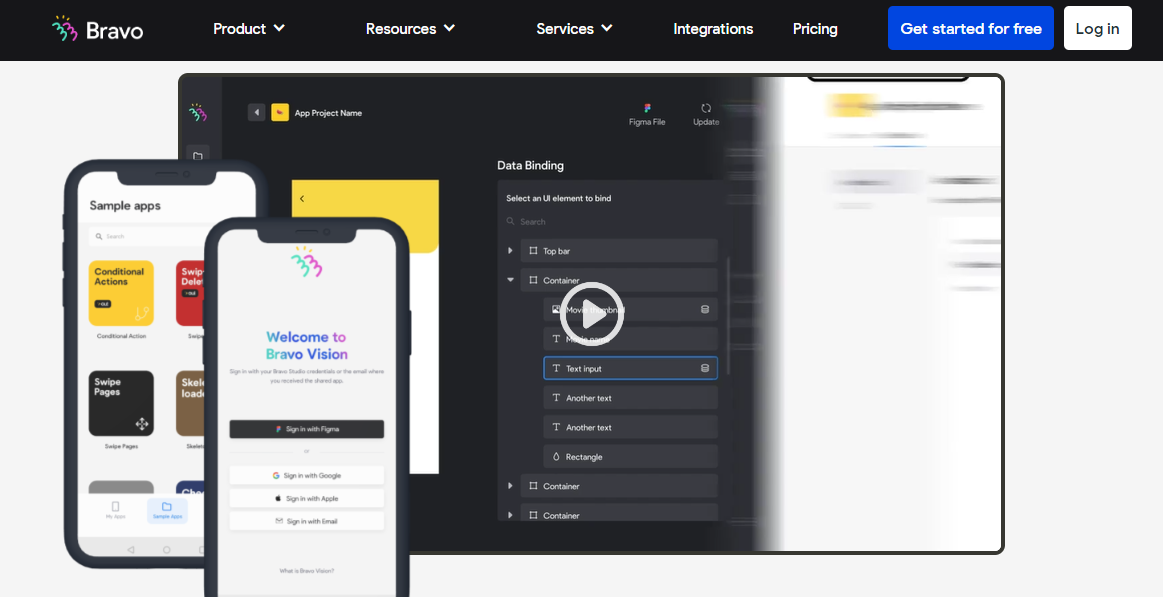Click the Sign in with Figma button
1163x597 pixels.
click(306, 428)
